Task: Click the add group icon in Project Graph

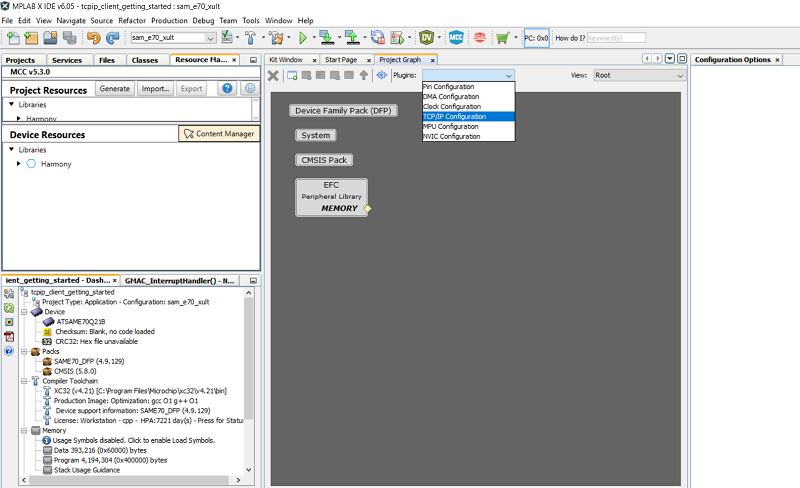Action: pos(292,76)
